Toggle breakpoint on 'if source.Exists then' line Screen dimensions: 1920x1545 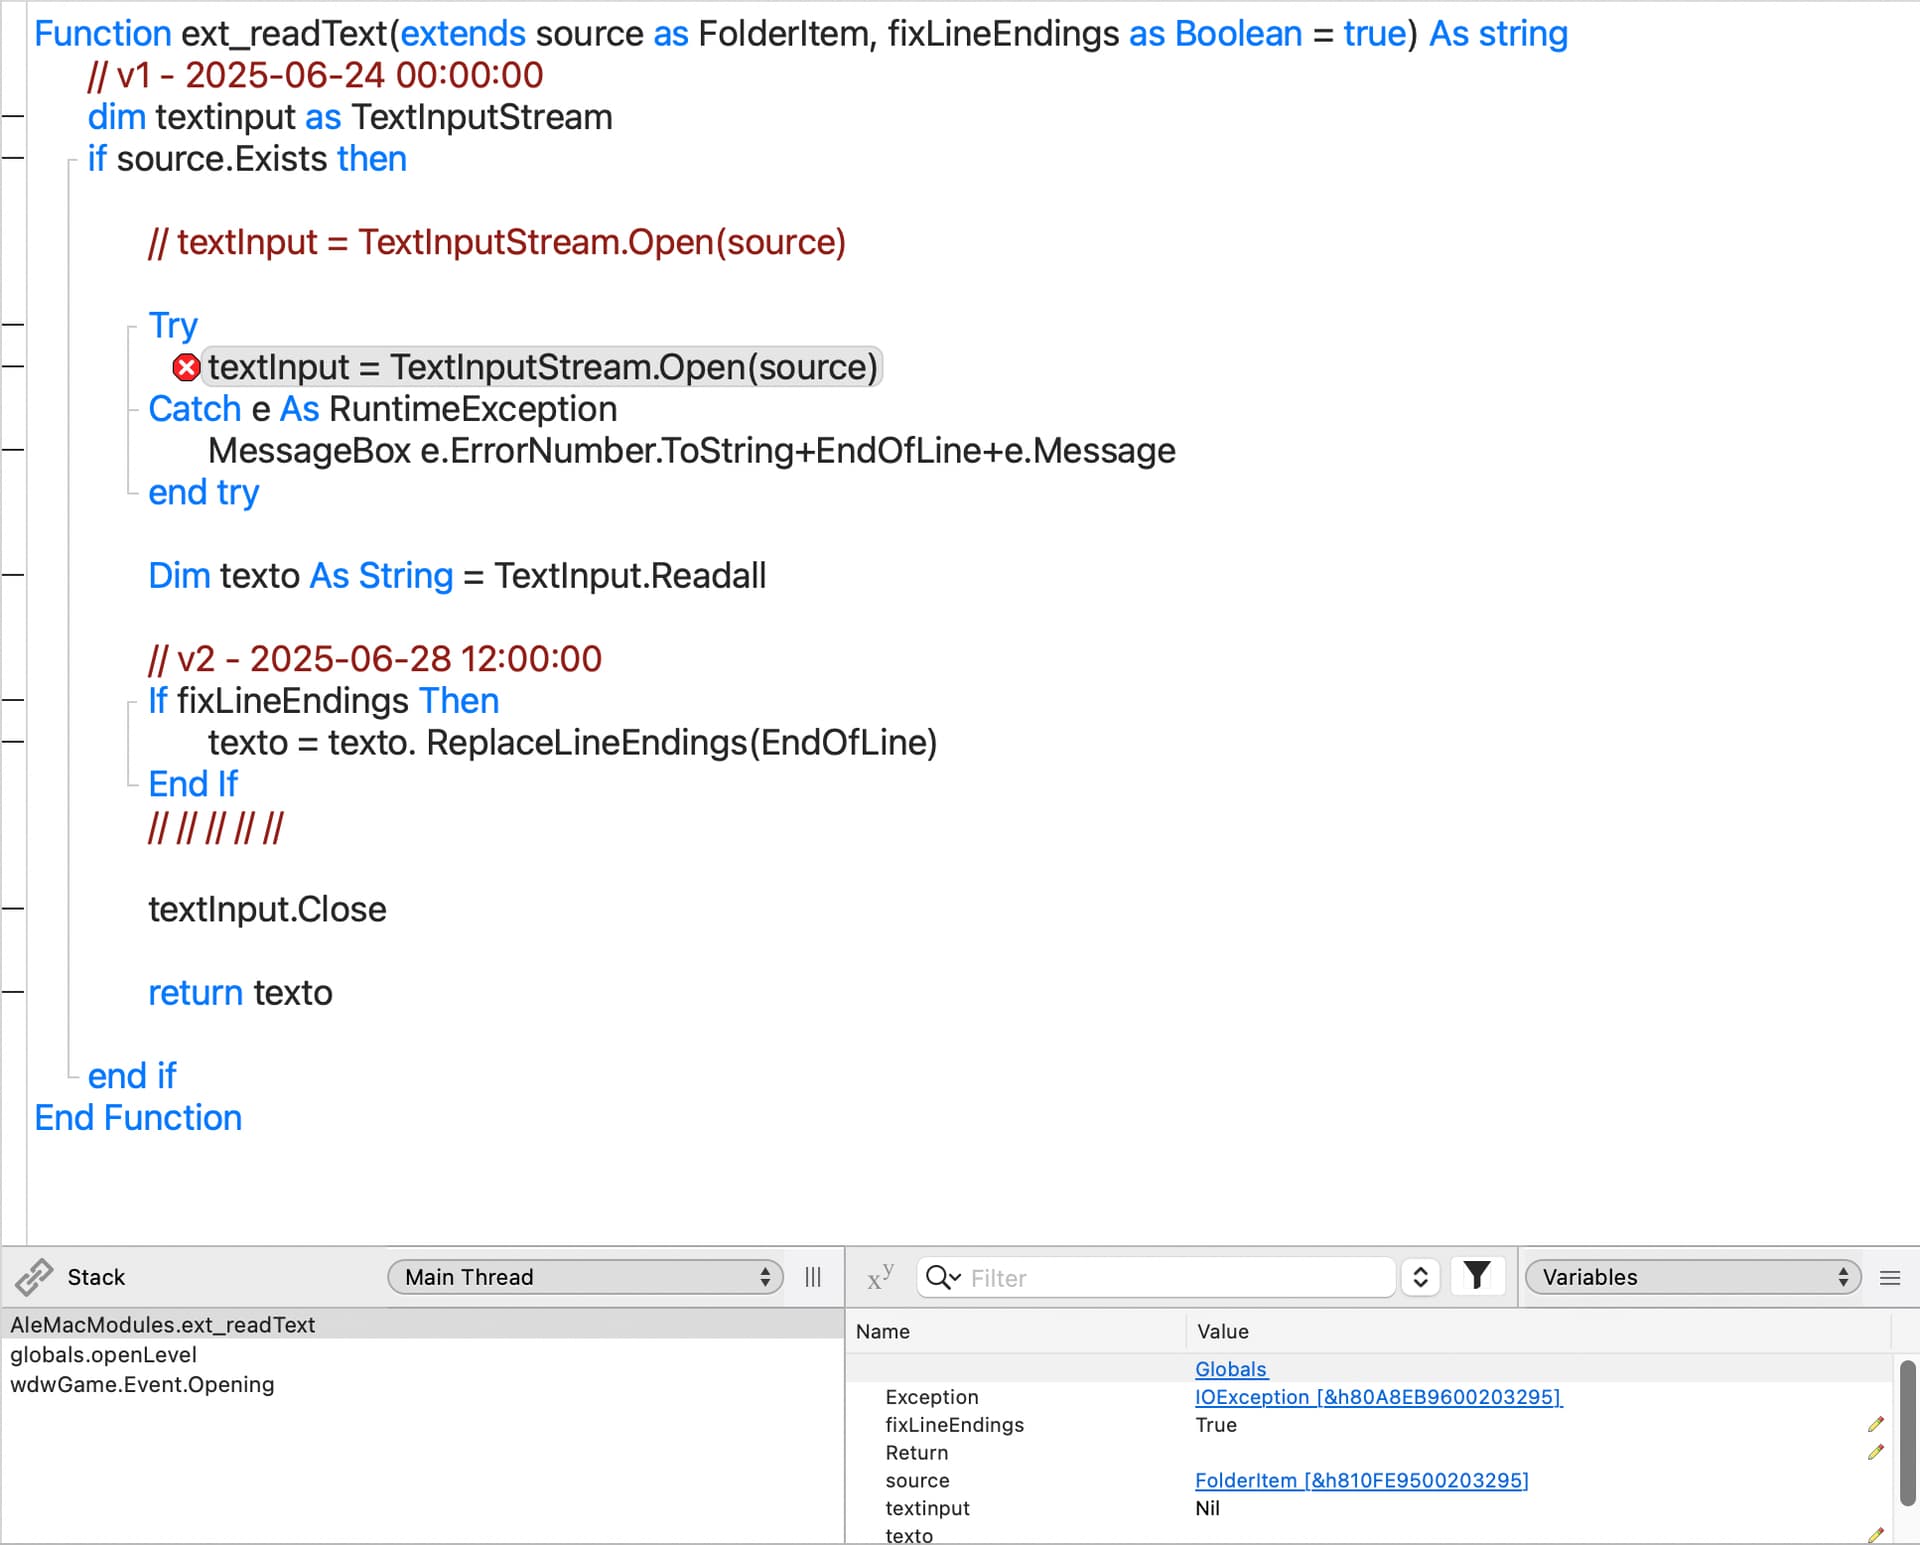[13, 158]
